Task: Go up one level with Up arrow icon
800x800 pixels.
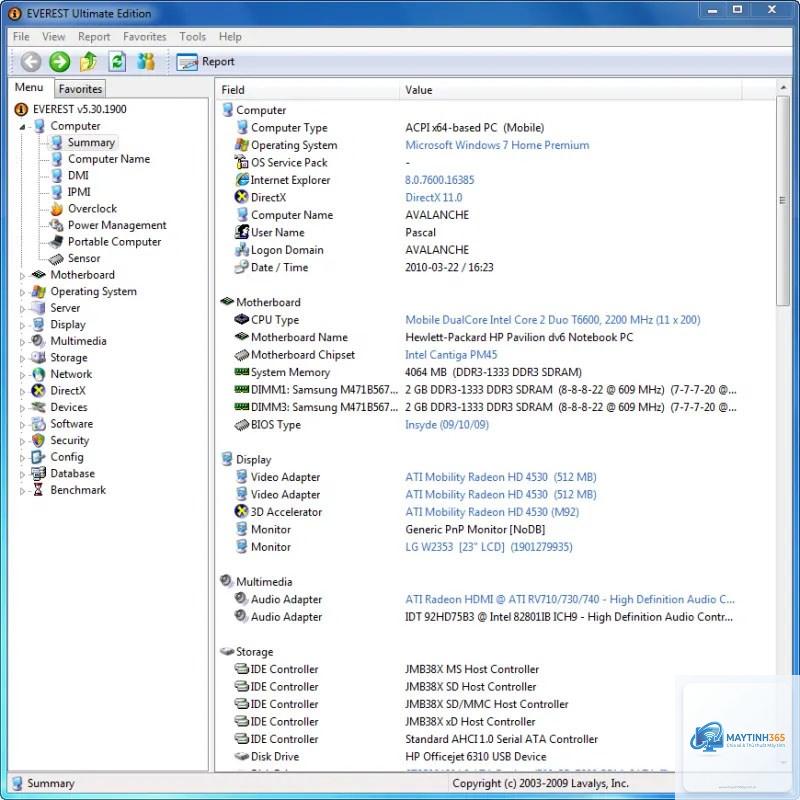Action: tap(88, 62)
